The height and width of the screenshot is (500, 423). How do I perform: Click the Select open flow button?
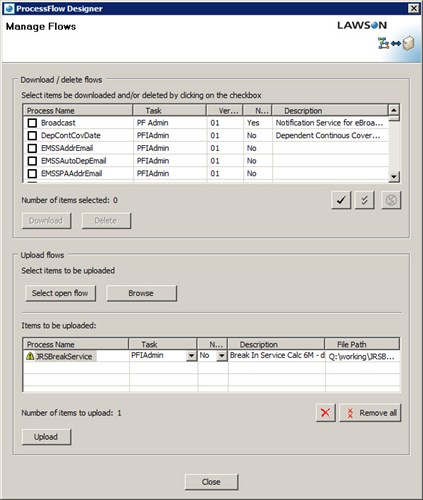point(60,293)
